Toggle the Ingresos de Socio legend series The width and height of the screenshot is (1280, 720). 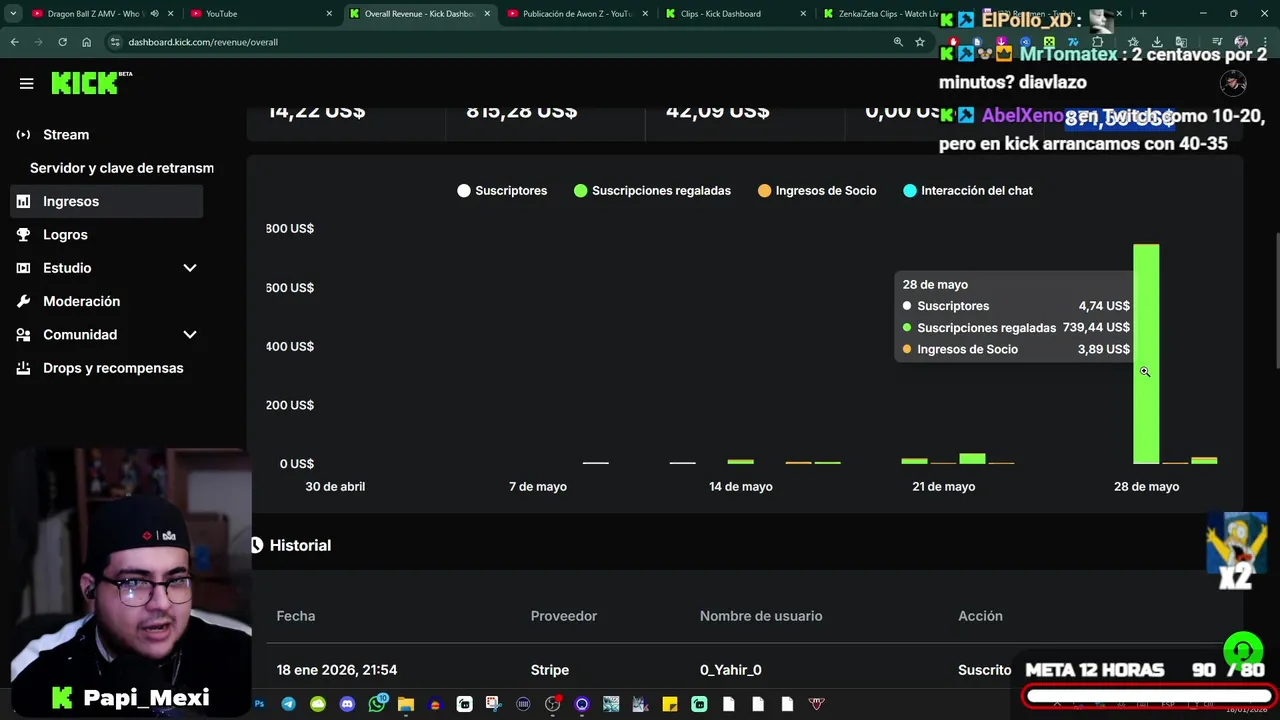817,190
